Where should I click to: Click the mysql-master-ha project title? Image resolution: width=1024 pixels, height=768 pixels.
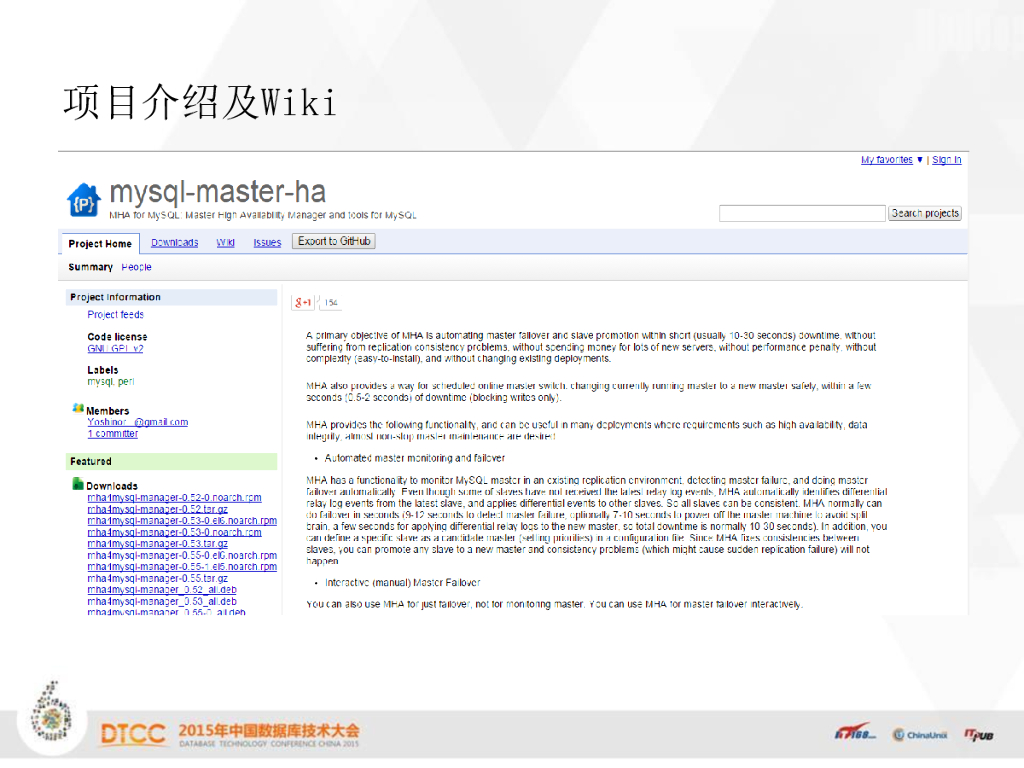coord(217,192)
